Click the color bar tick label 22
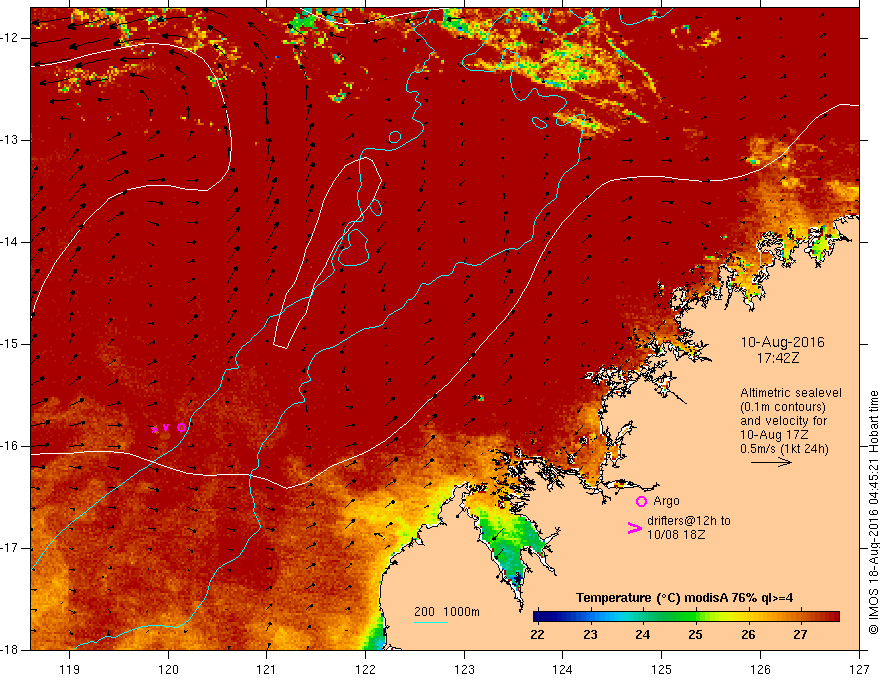The width and height of the screenshot is (880, 680). point(537,635)
